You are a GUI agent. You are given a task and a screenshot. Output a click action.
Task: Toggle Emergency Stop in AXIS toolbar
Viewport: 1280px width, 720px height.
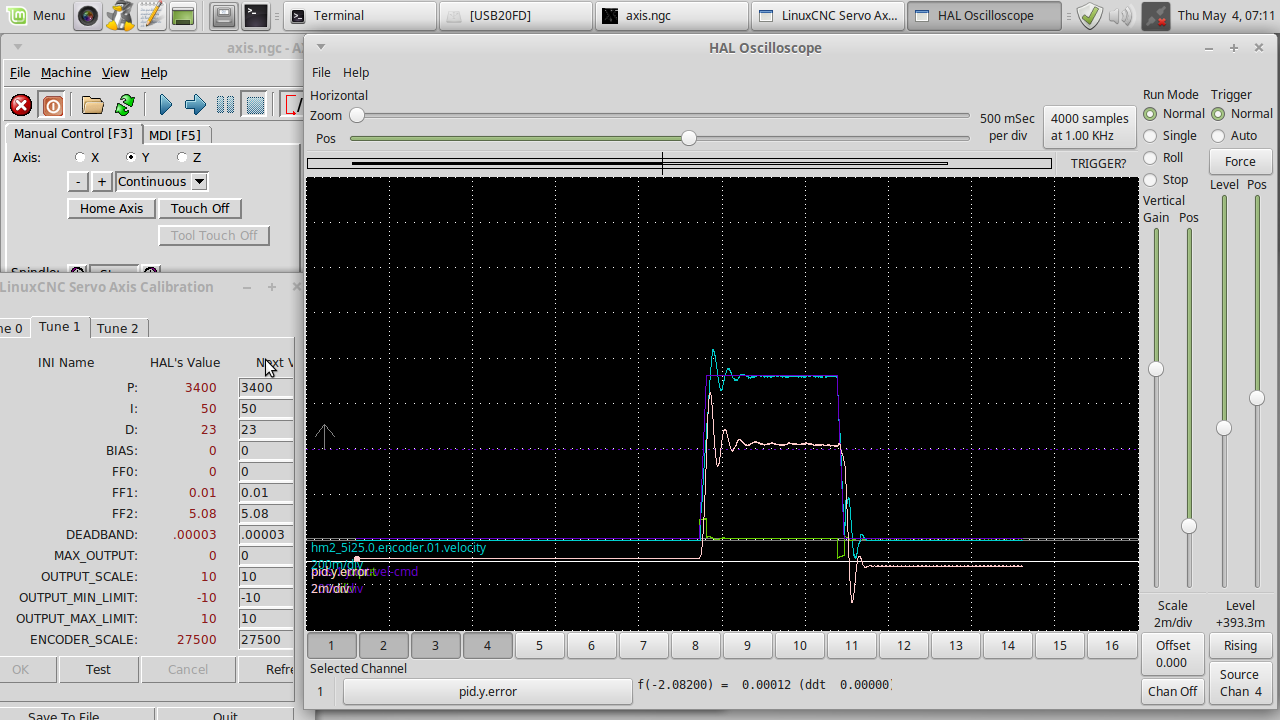click(21, 105)
